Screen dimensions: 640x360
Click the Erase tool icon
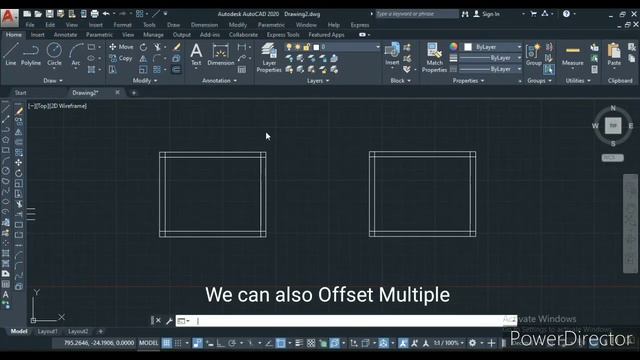177,47
